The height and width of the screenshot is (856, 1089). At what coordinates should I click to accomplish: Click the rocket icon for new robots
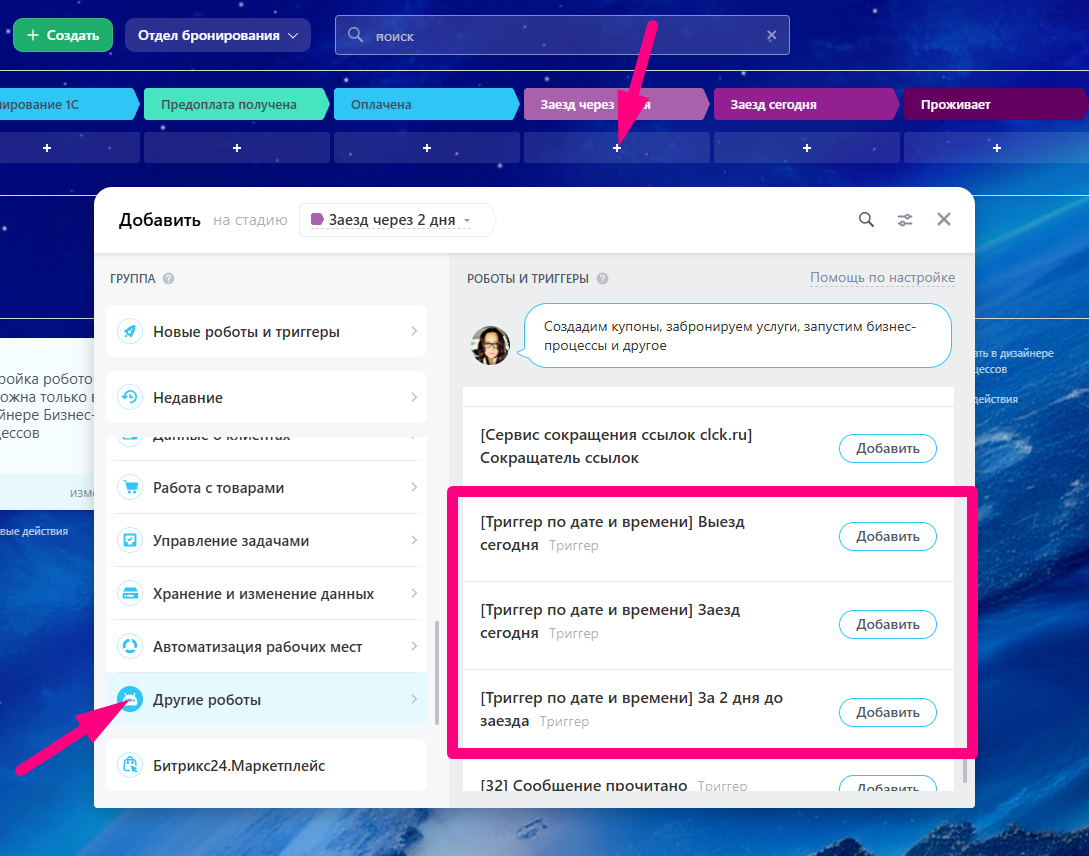130,332
